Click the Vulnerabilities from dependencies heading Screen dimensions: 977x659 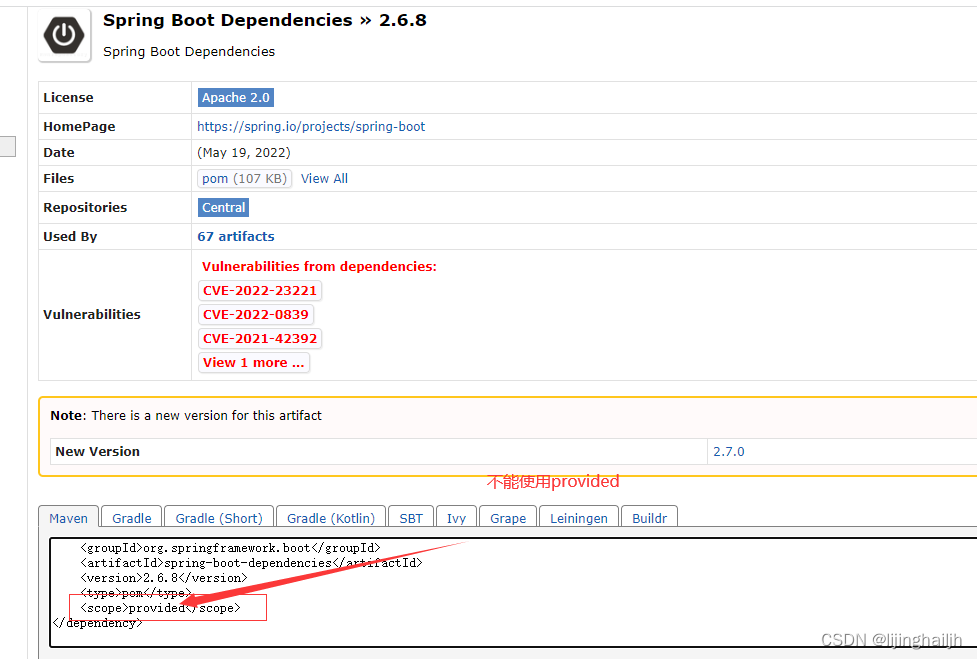click(319, 267)
